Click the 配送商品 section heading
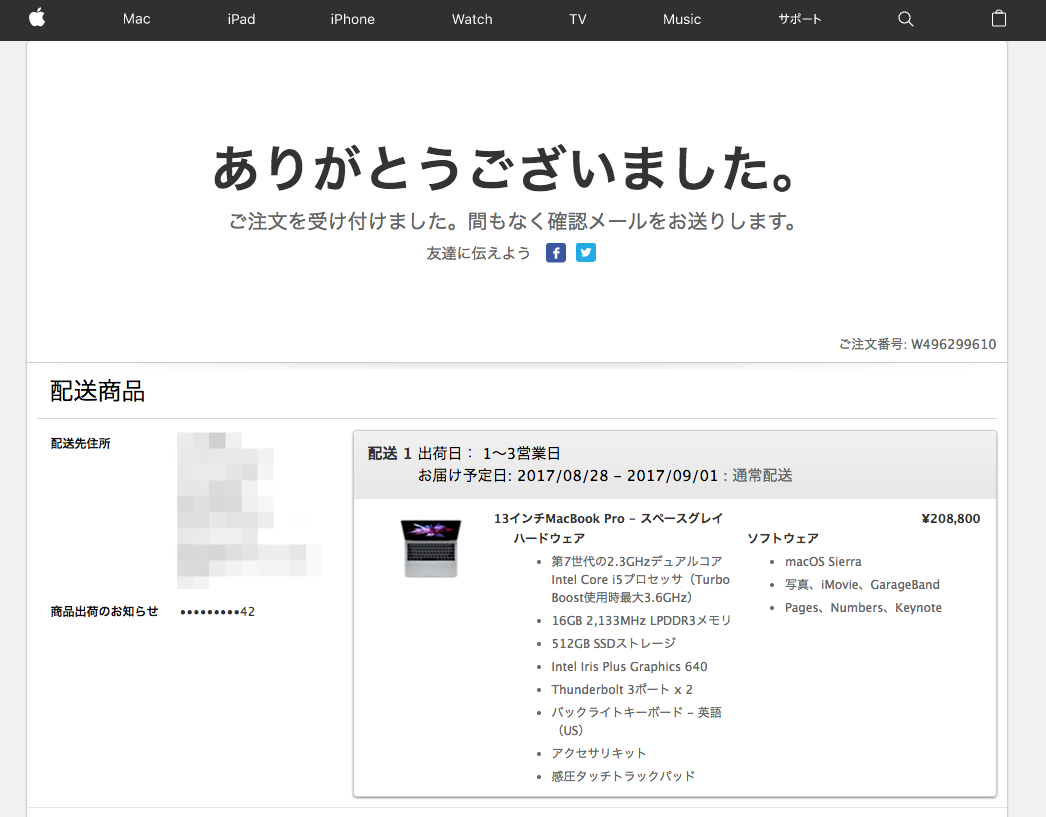 (x=97, y=391)
